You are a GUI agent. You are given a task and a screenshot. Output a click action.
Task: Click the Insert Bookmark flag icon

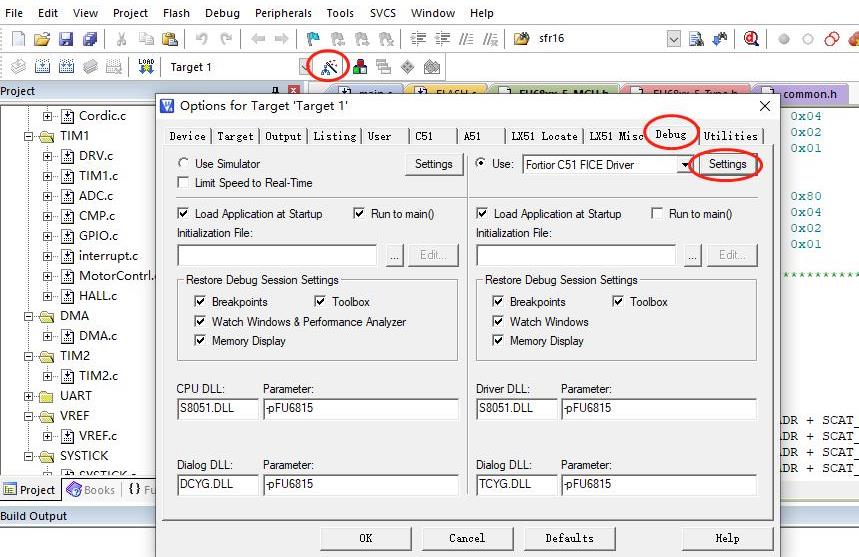tap(312, 39)
